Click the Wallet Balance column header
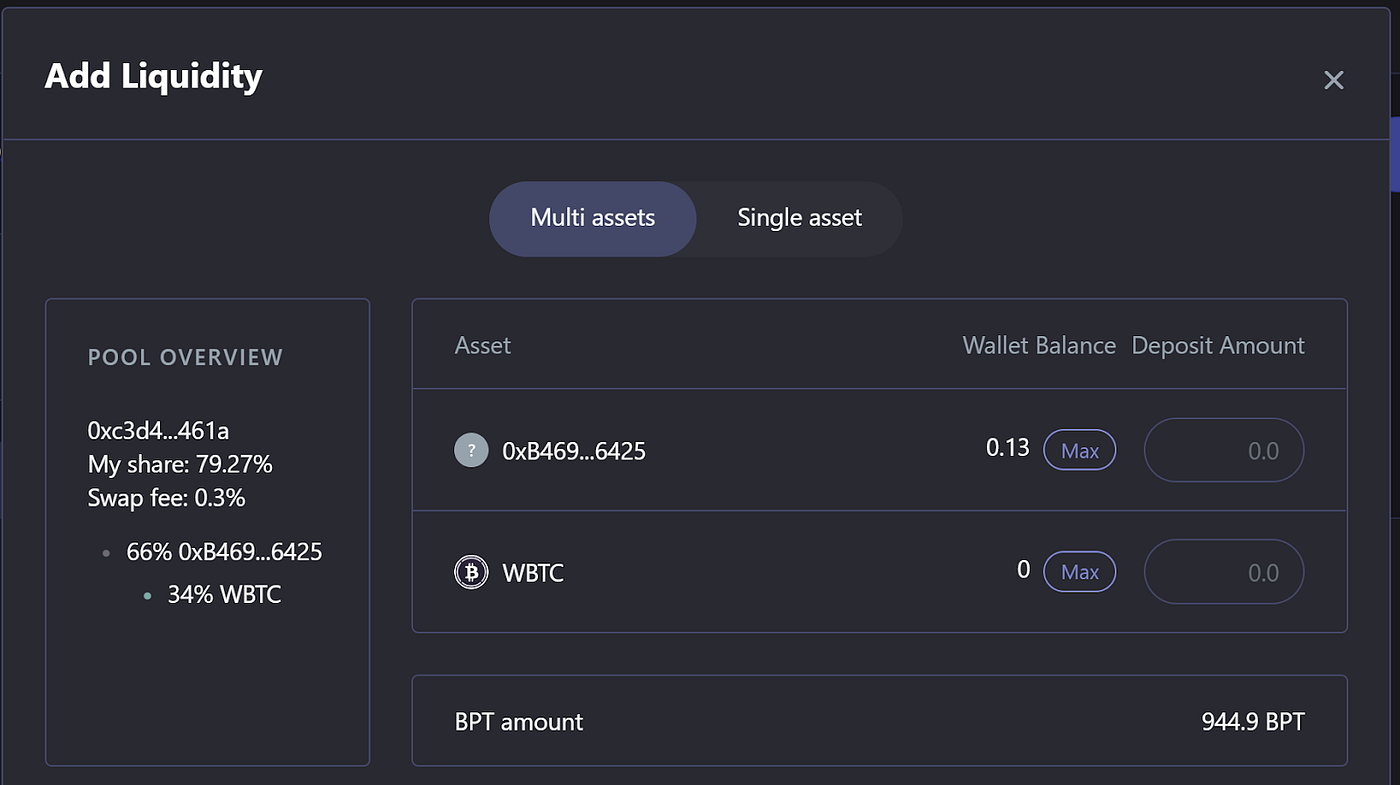The image size is (1400, 785). coord(1038,345)
